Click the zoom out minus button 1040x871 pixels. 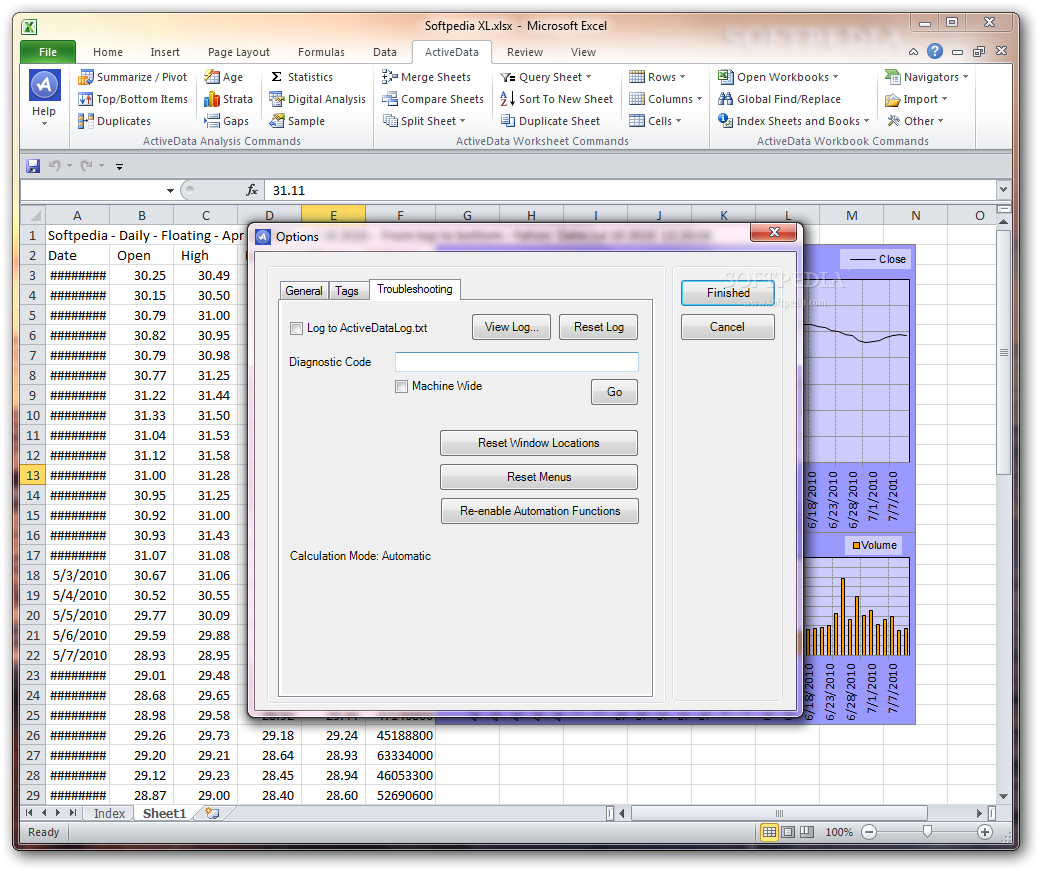pyautogui.click(x=869, y=832)
